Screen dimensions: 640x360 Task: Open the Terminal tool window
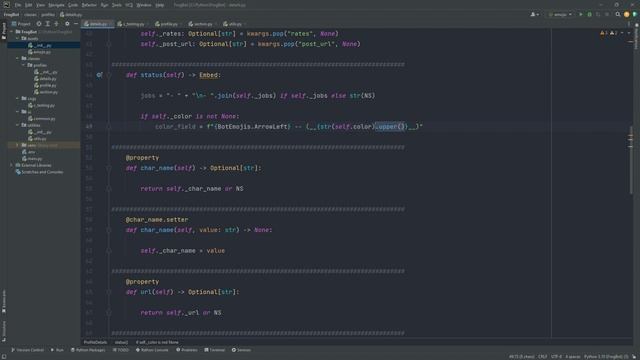[x=215, y=350]
